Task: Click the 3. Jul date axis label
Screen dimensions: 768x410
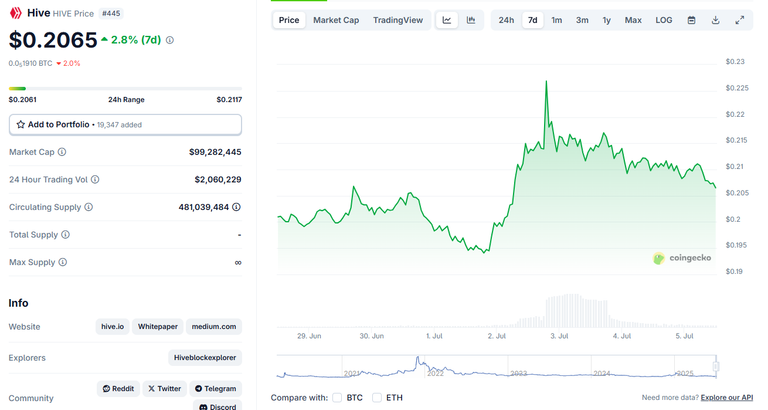Action: (x=559, y=336)
